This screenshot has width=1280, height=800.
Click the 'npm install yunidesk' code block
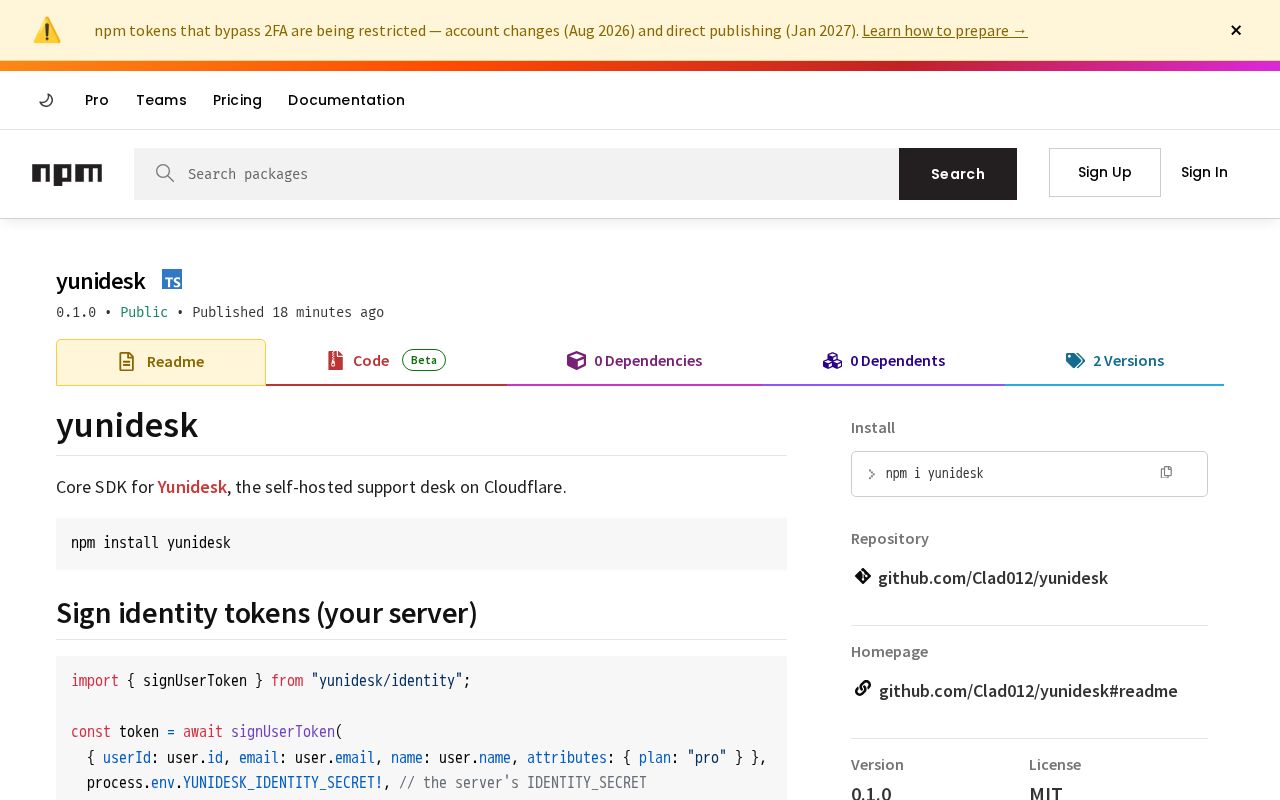[x=421, y=544]
